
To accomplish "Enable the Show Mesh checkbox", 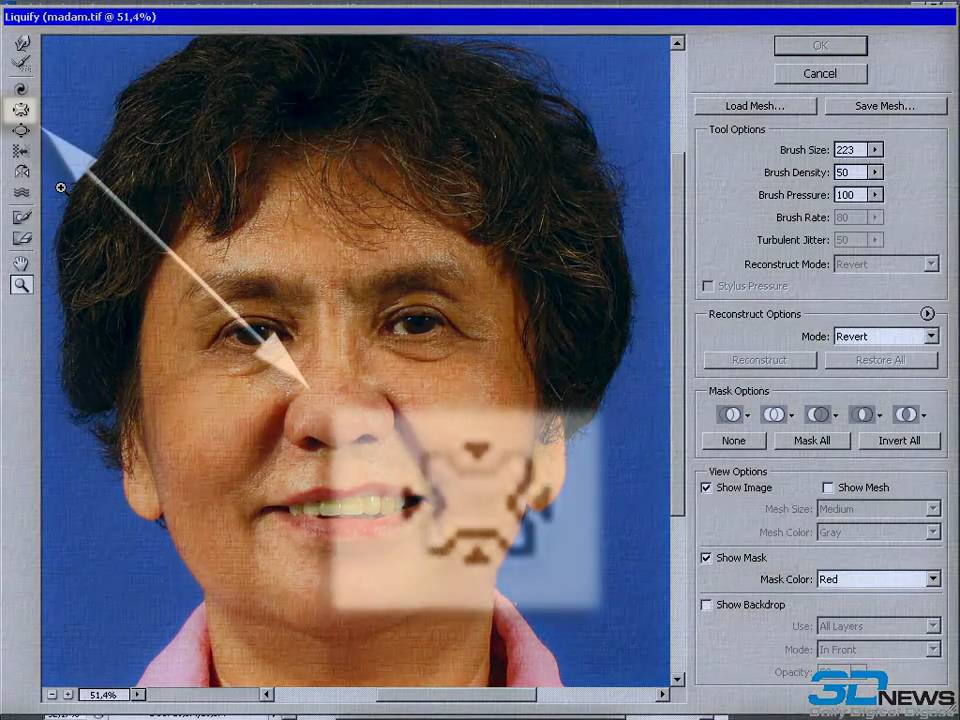I will pos(828,487).
